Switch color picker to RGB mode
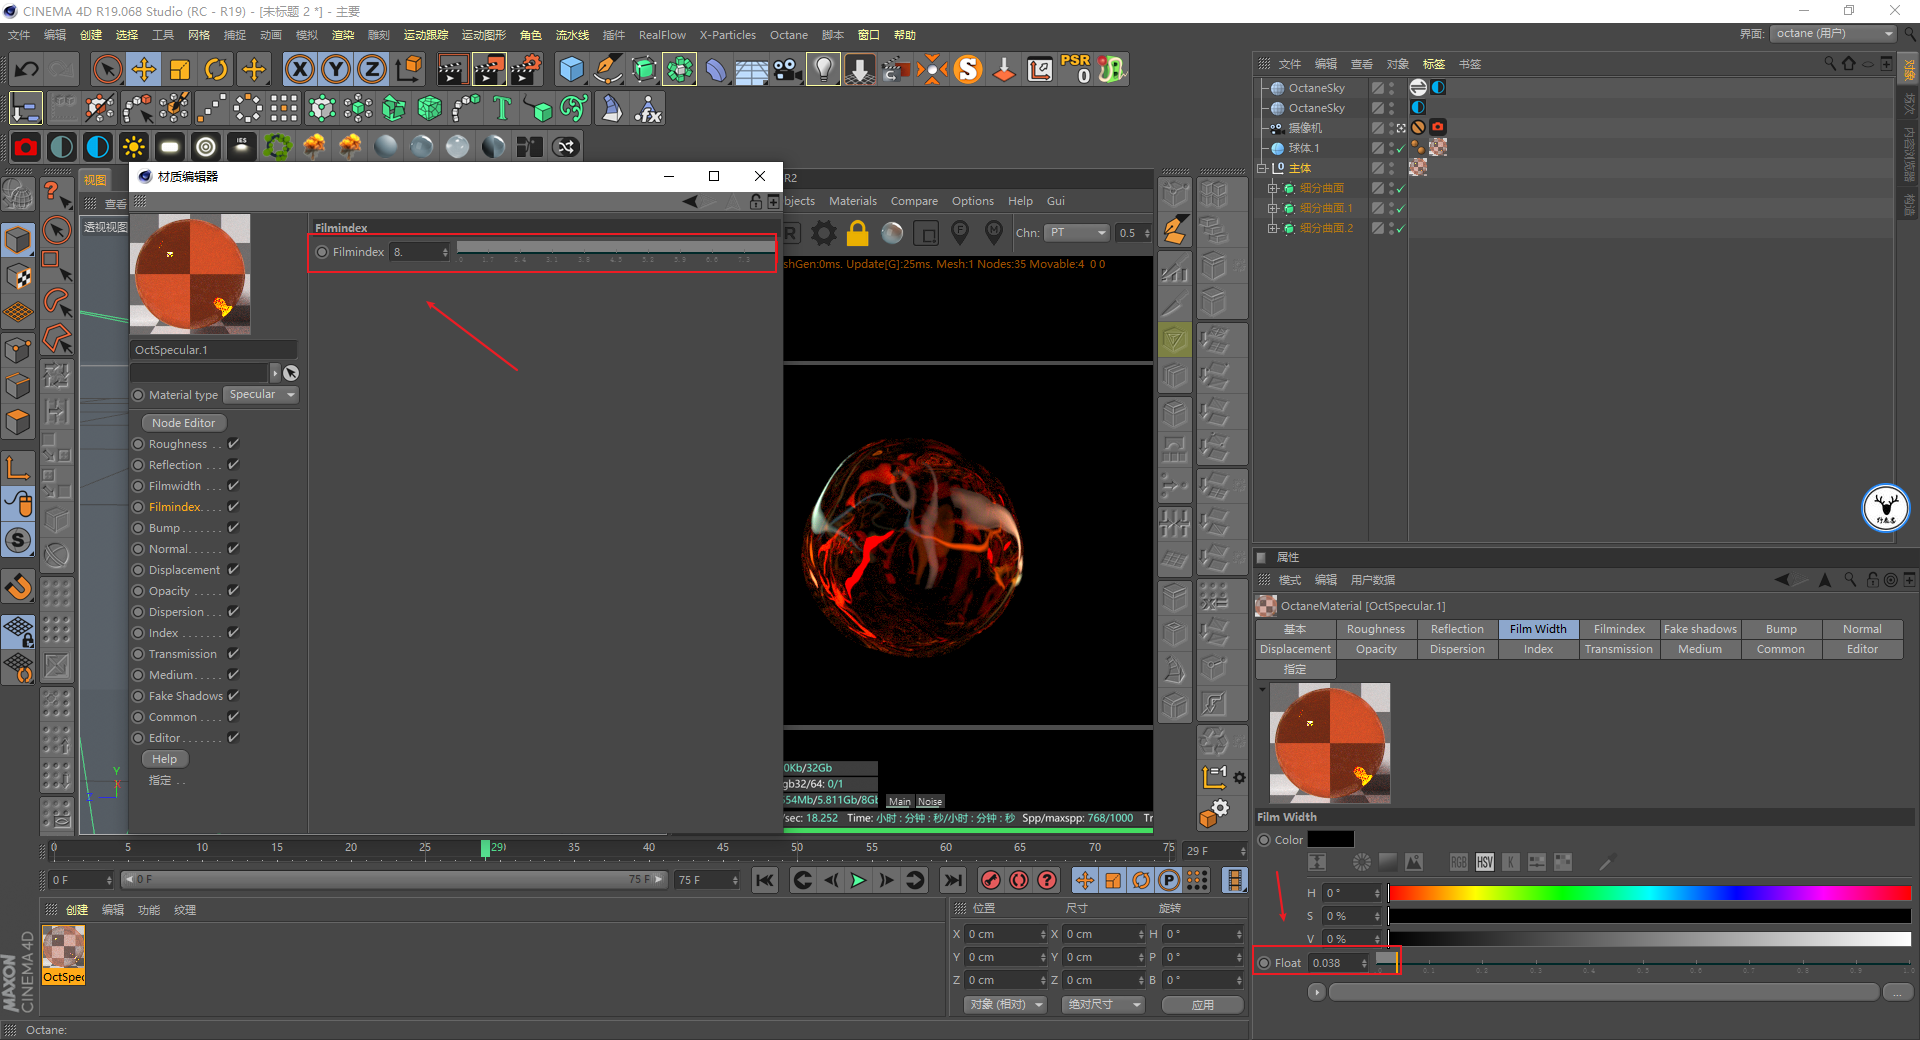1920x1040 pixels. coord(1459,862)
